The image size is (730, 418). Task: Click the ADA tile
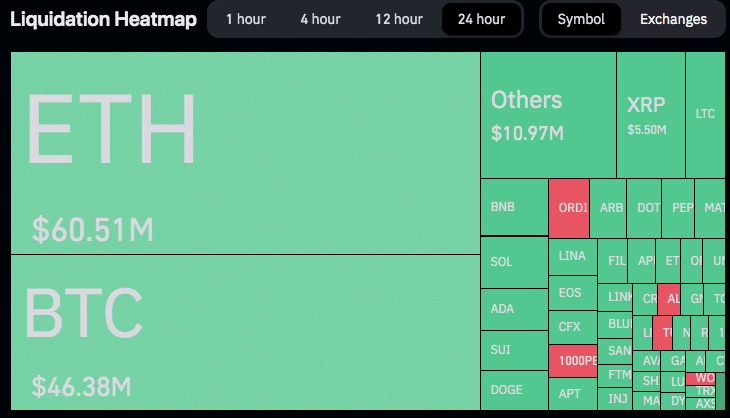(x=514, y=310)
